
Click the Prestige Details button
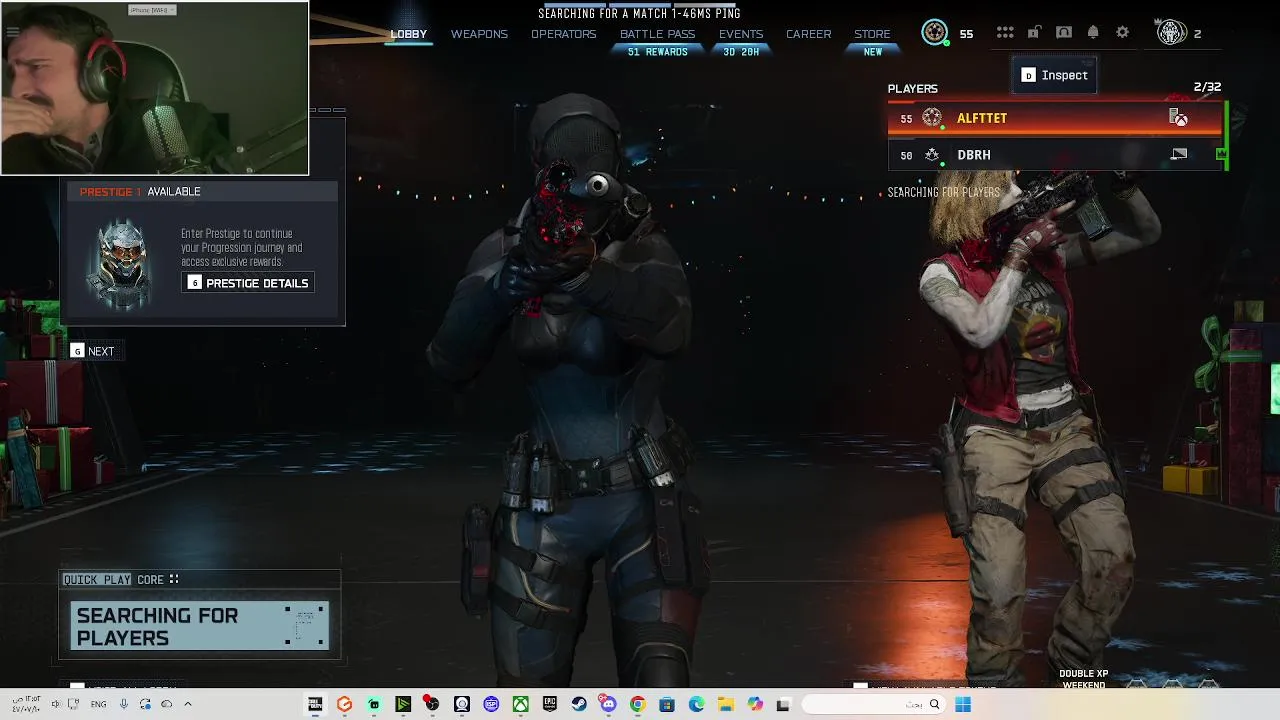click(x=248, y=283)
